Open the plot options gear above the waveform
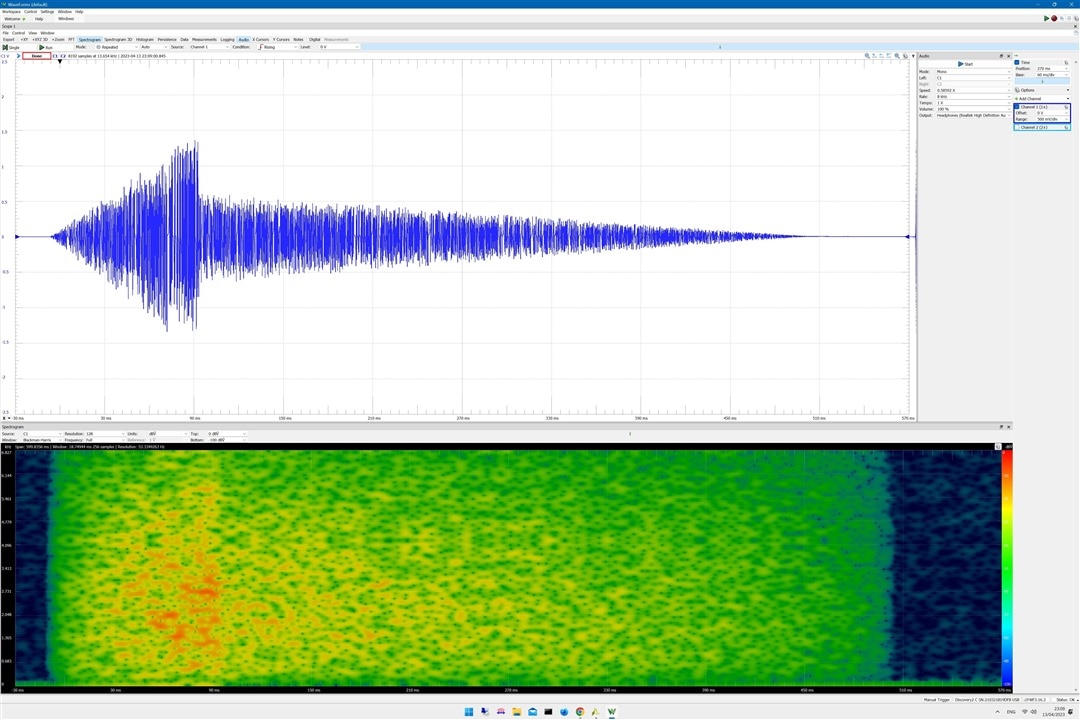Screen dimensions: 1080x720 coord(905,56)
